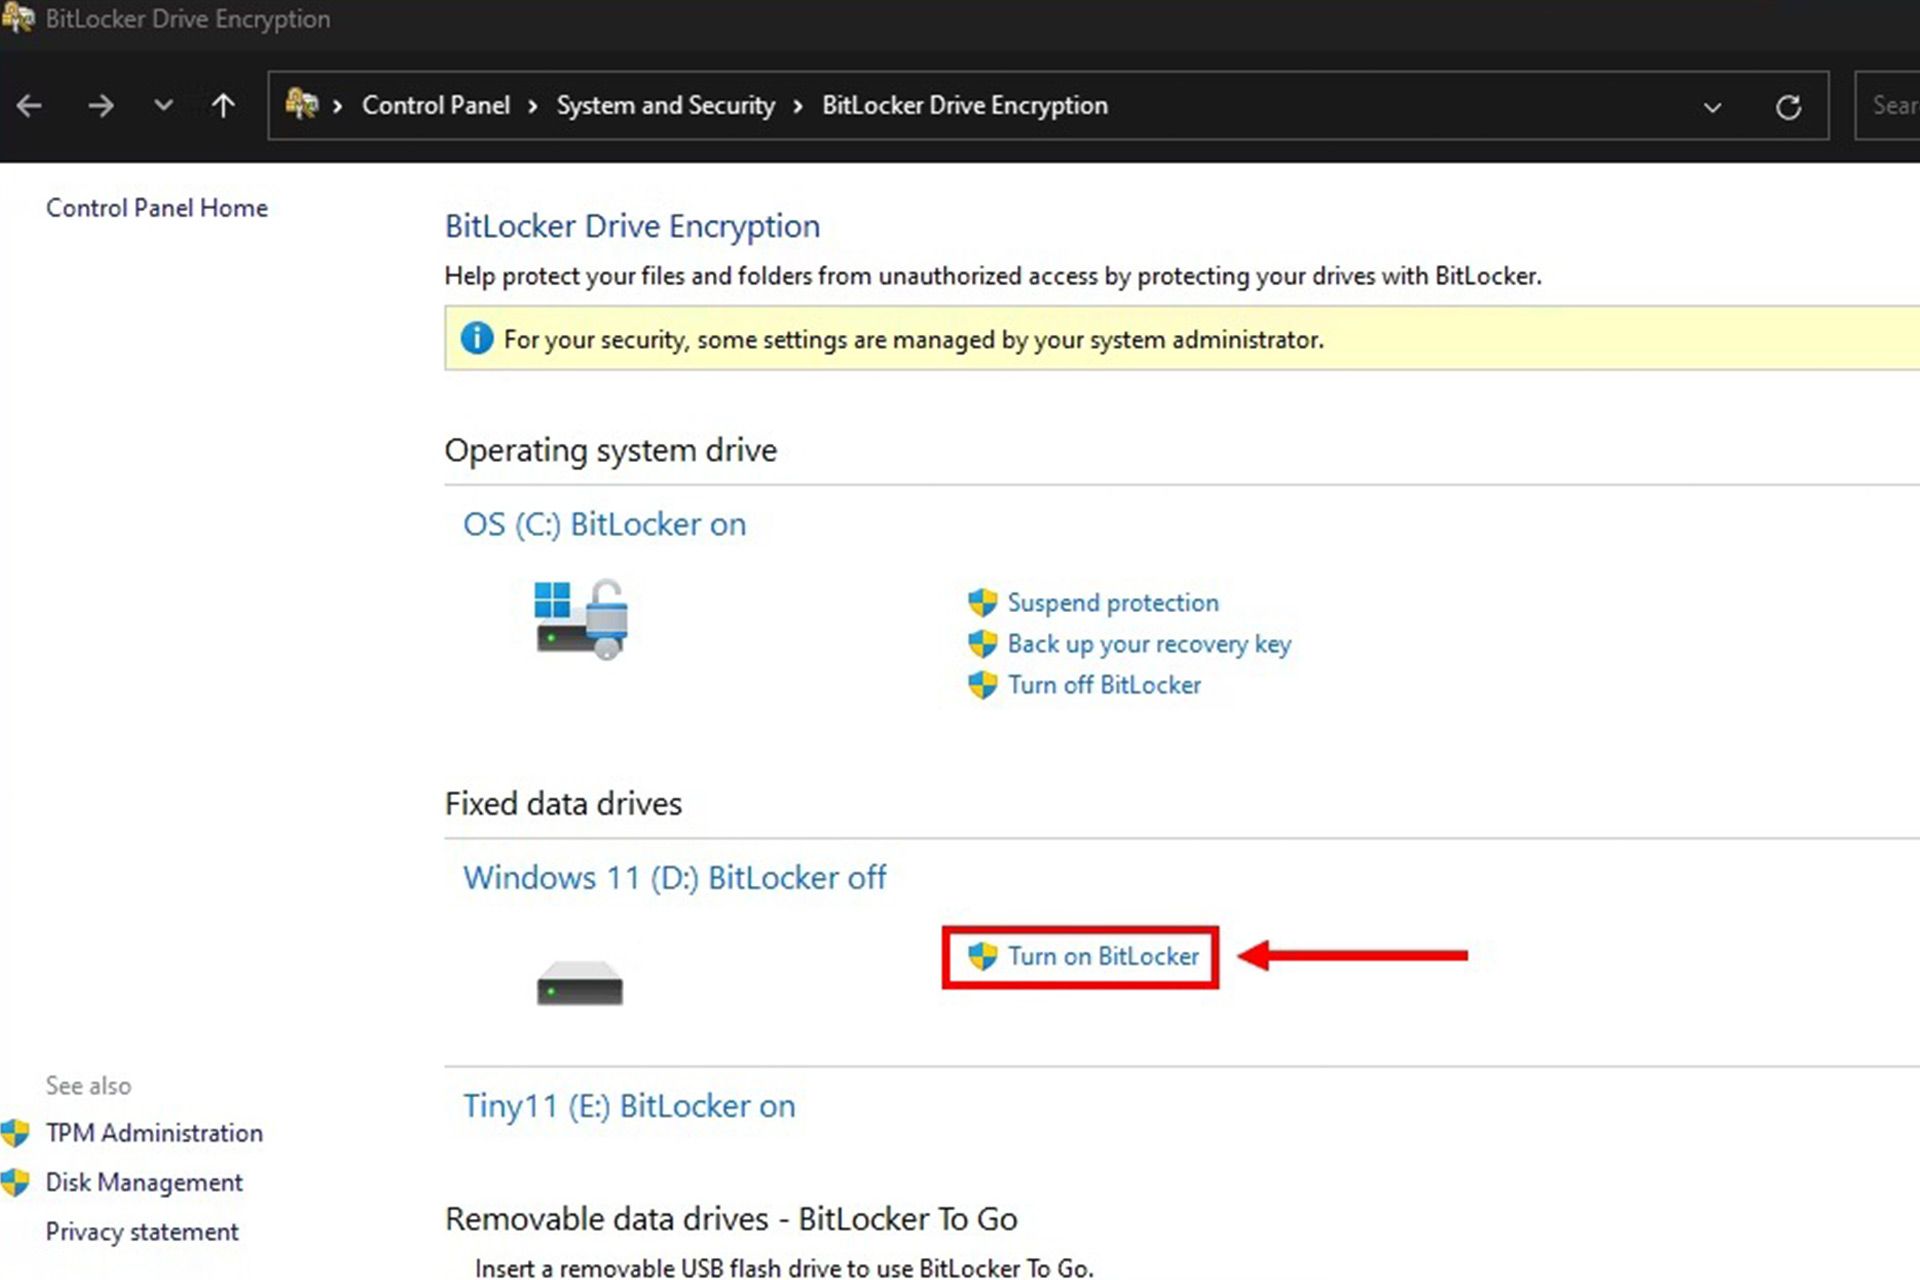Click Back up recovery key shield icon
The height and width of the screenshot is (1280, 1920).
[982, 643]
